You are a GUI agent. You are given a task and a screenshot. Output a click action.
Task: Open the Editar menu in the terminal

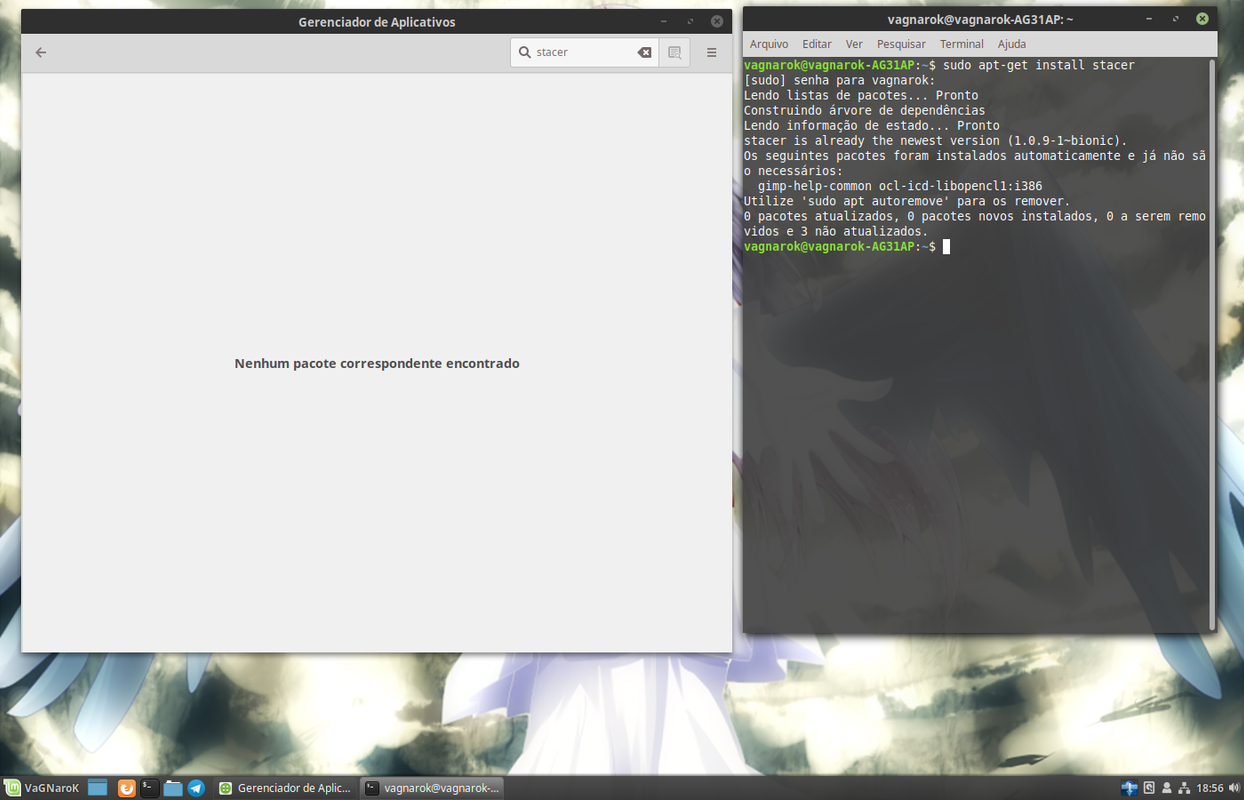point(817,44)
